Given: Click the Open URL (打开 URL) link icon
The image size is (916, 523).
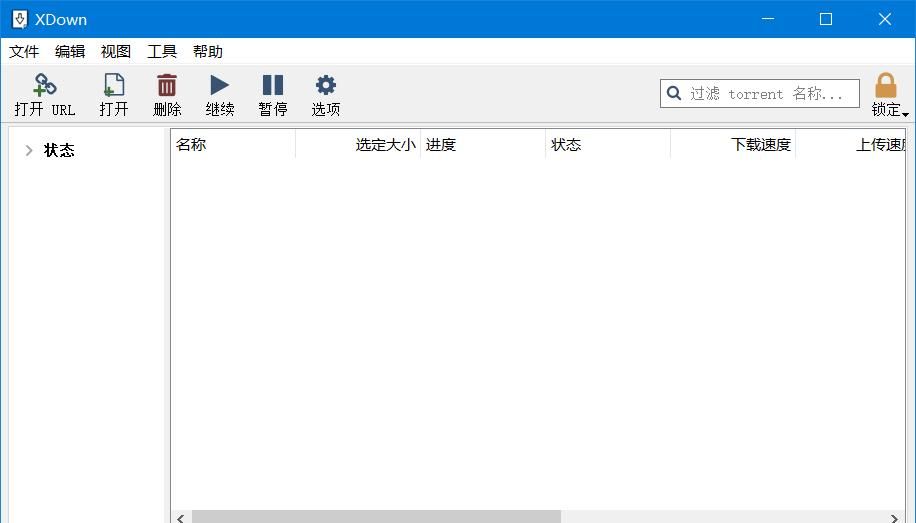Looking at the screenshot, I should (44, 85).
